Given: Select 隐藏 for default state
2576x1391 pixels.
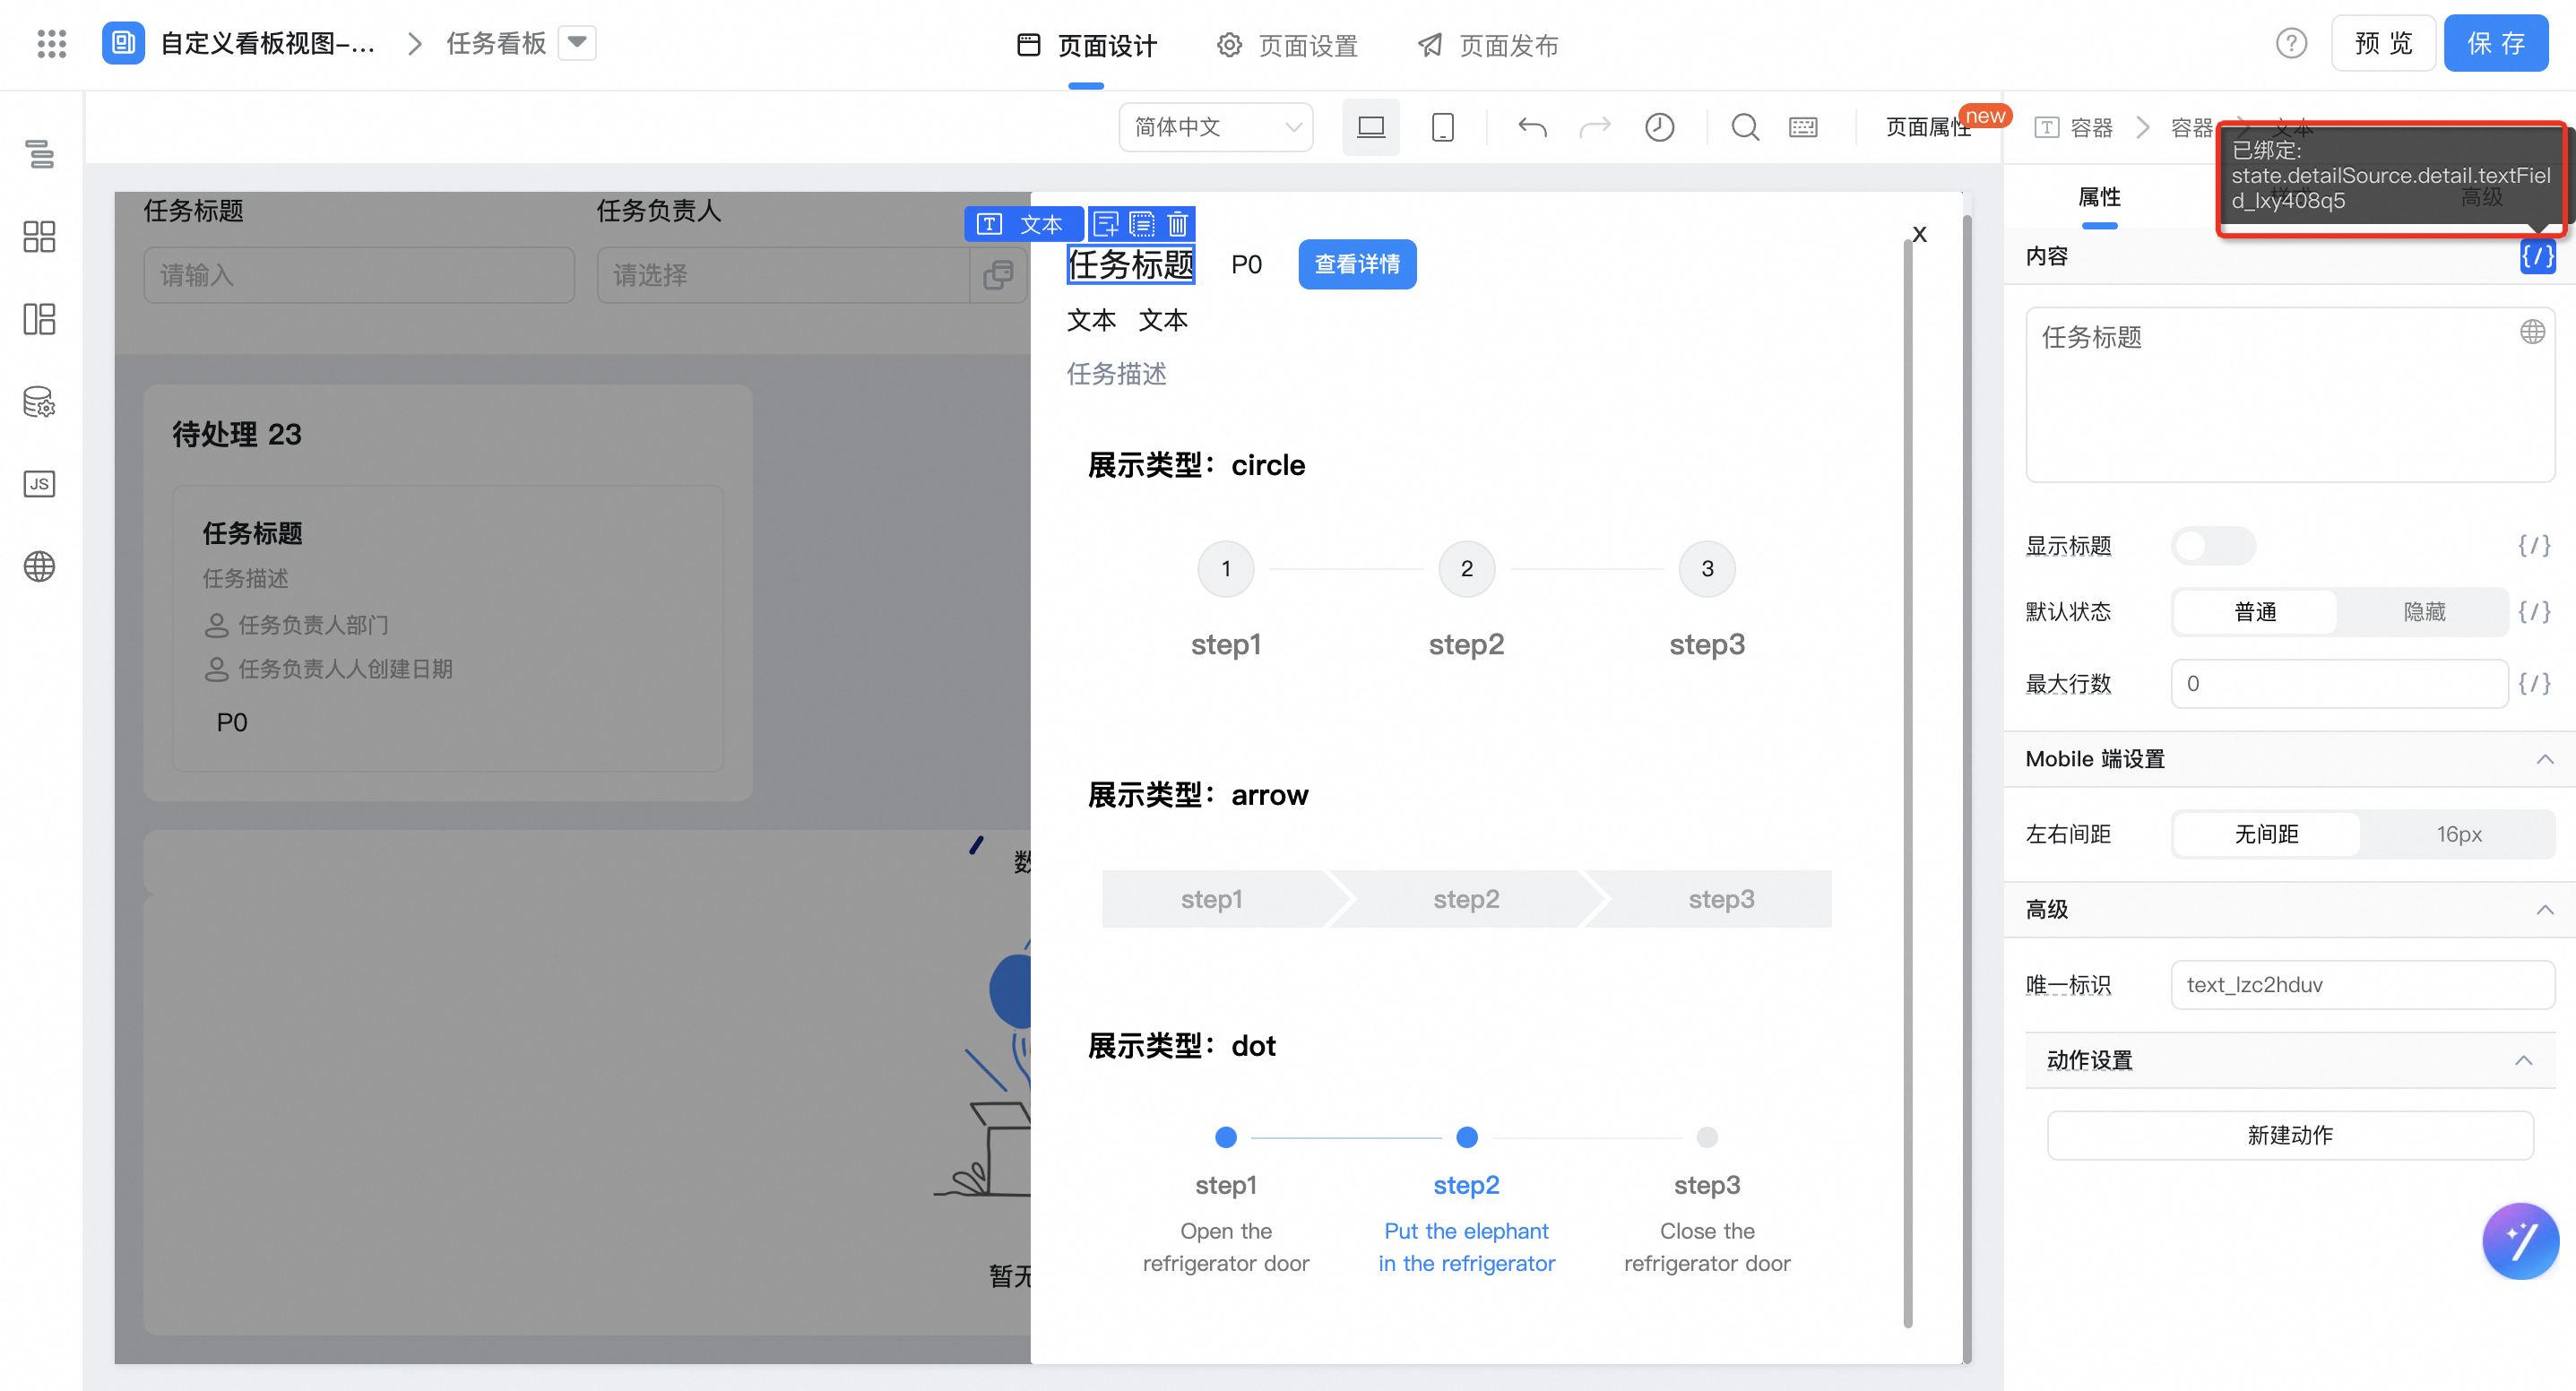Looking at the screenshot, I should [2423, 612].
